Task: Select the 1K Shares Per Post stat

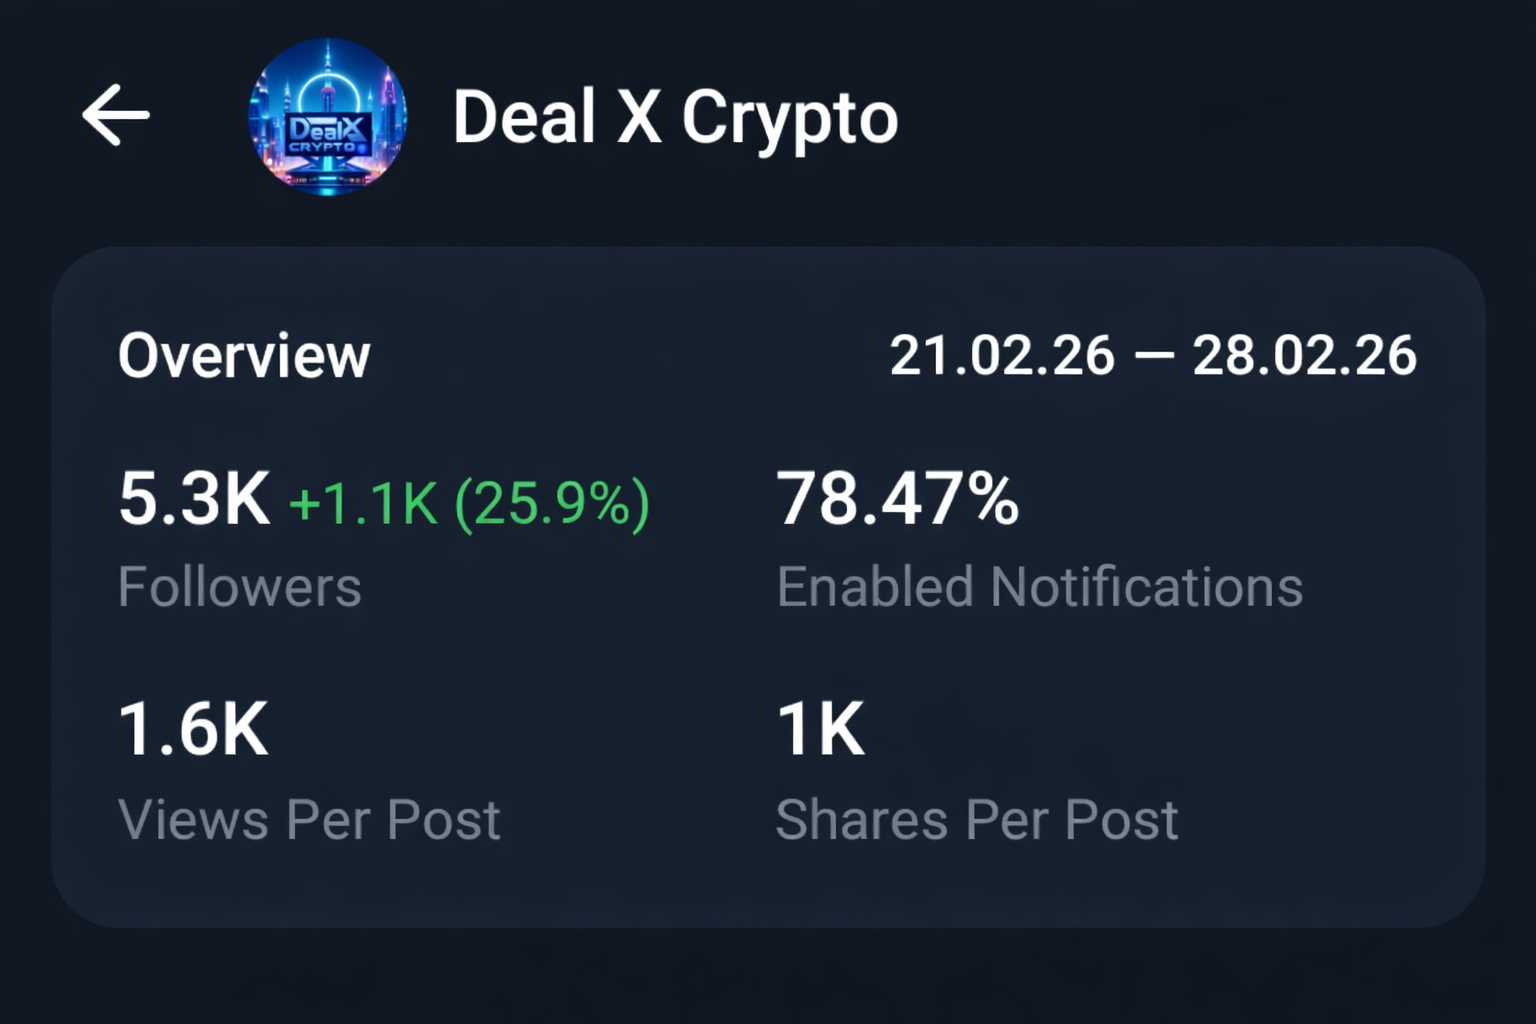Action: point(822,730)
